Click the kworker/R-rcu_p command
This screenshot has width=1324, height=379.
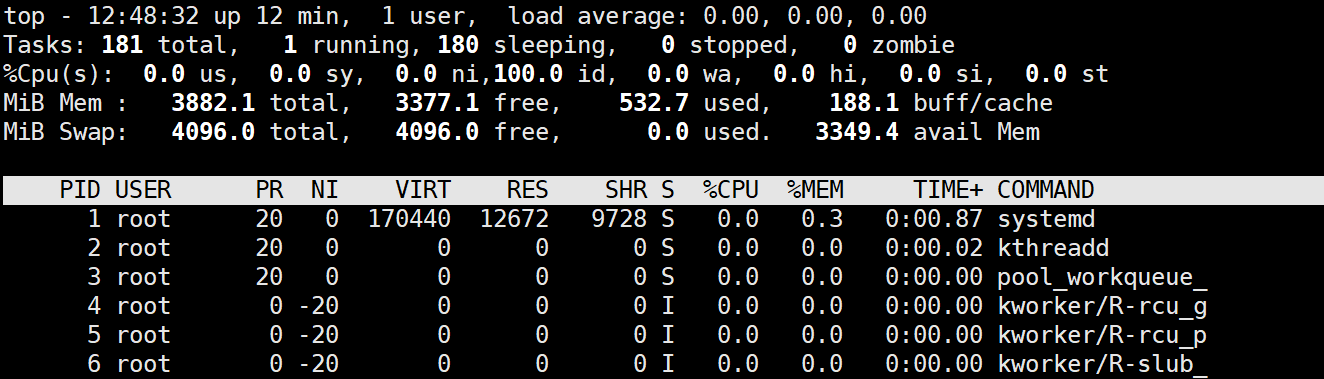(x=1102, y=335)
